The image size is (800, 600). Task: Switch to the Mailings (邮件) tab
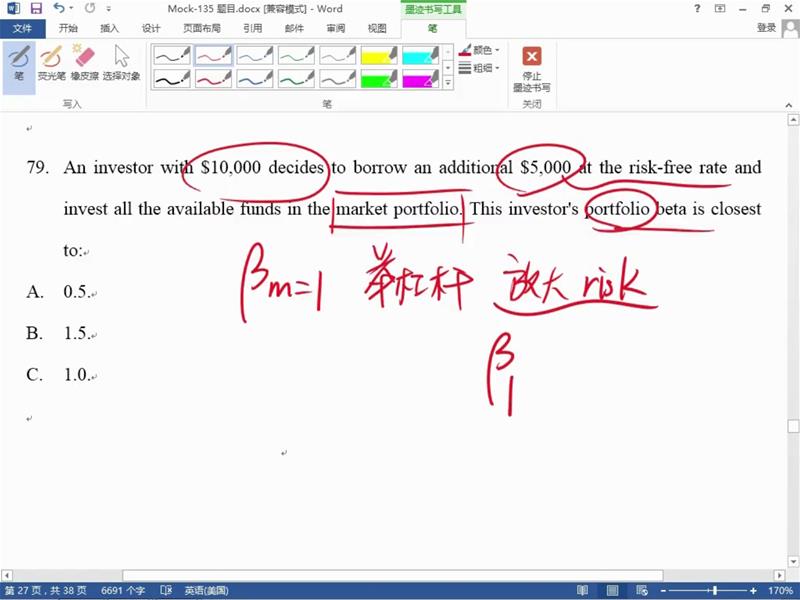pos(294,29)
